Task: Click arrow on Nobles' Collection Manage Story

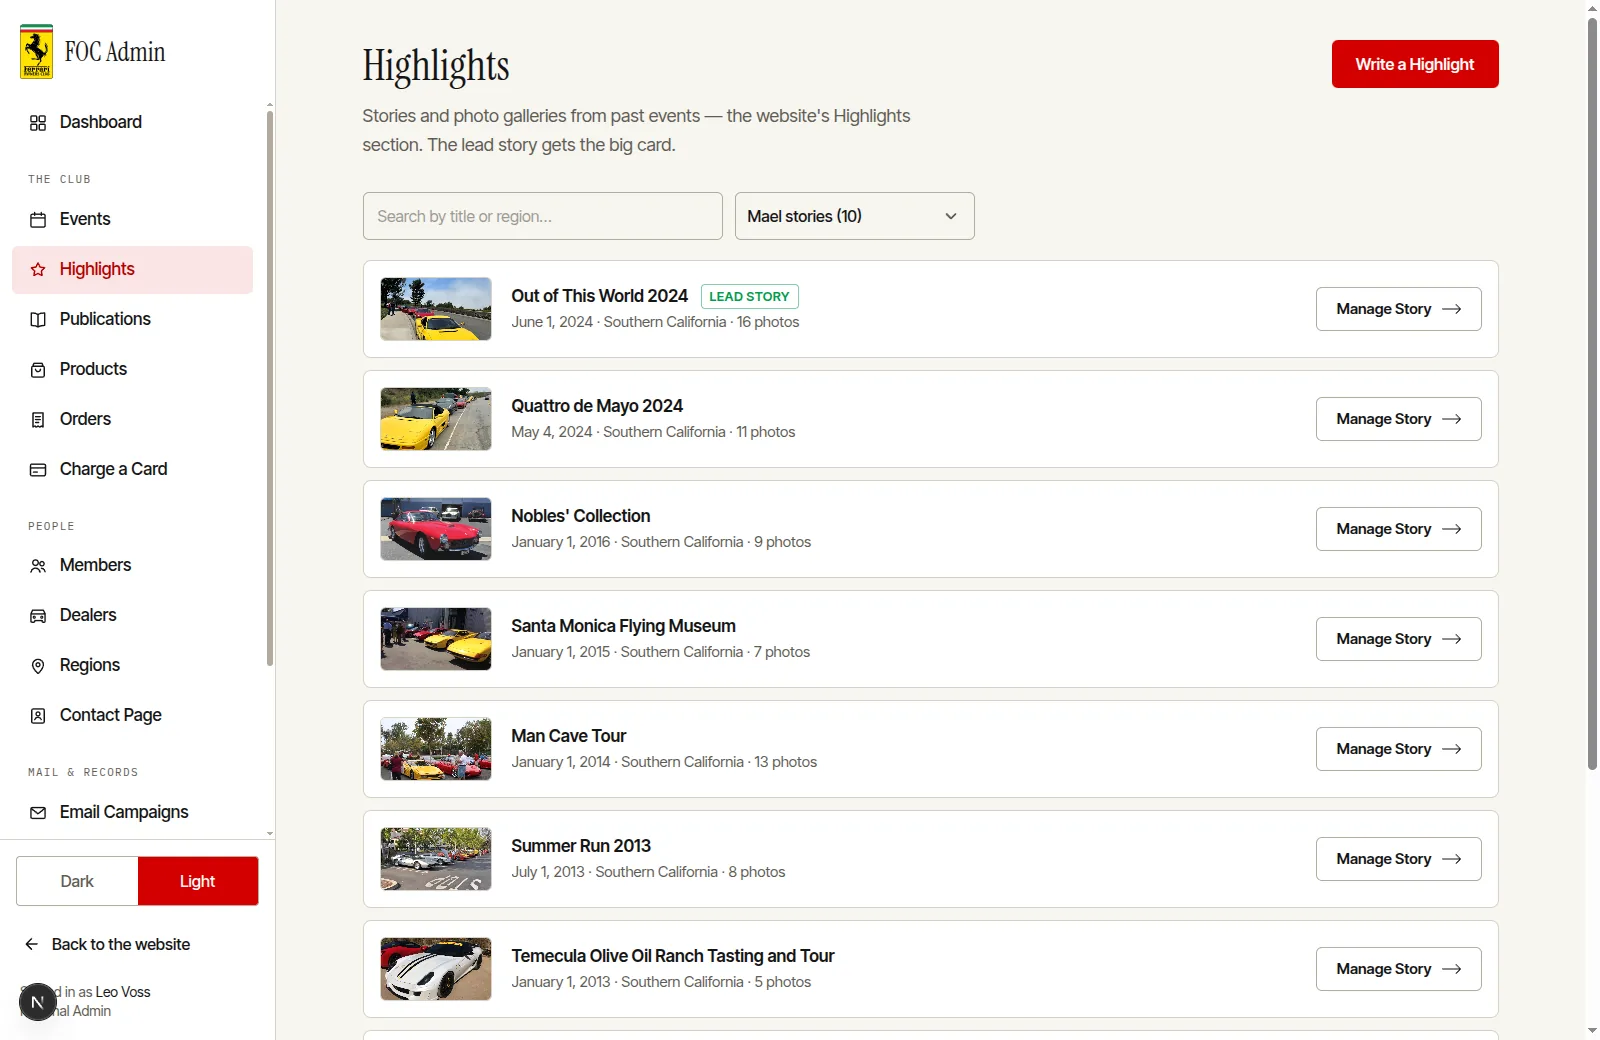Action: click(1452, 529)
